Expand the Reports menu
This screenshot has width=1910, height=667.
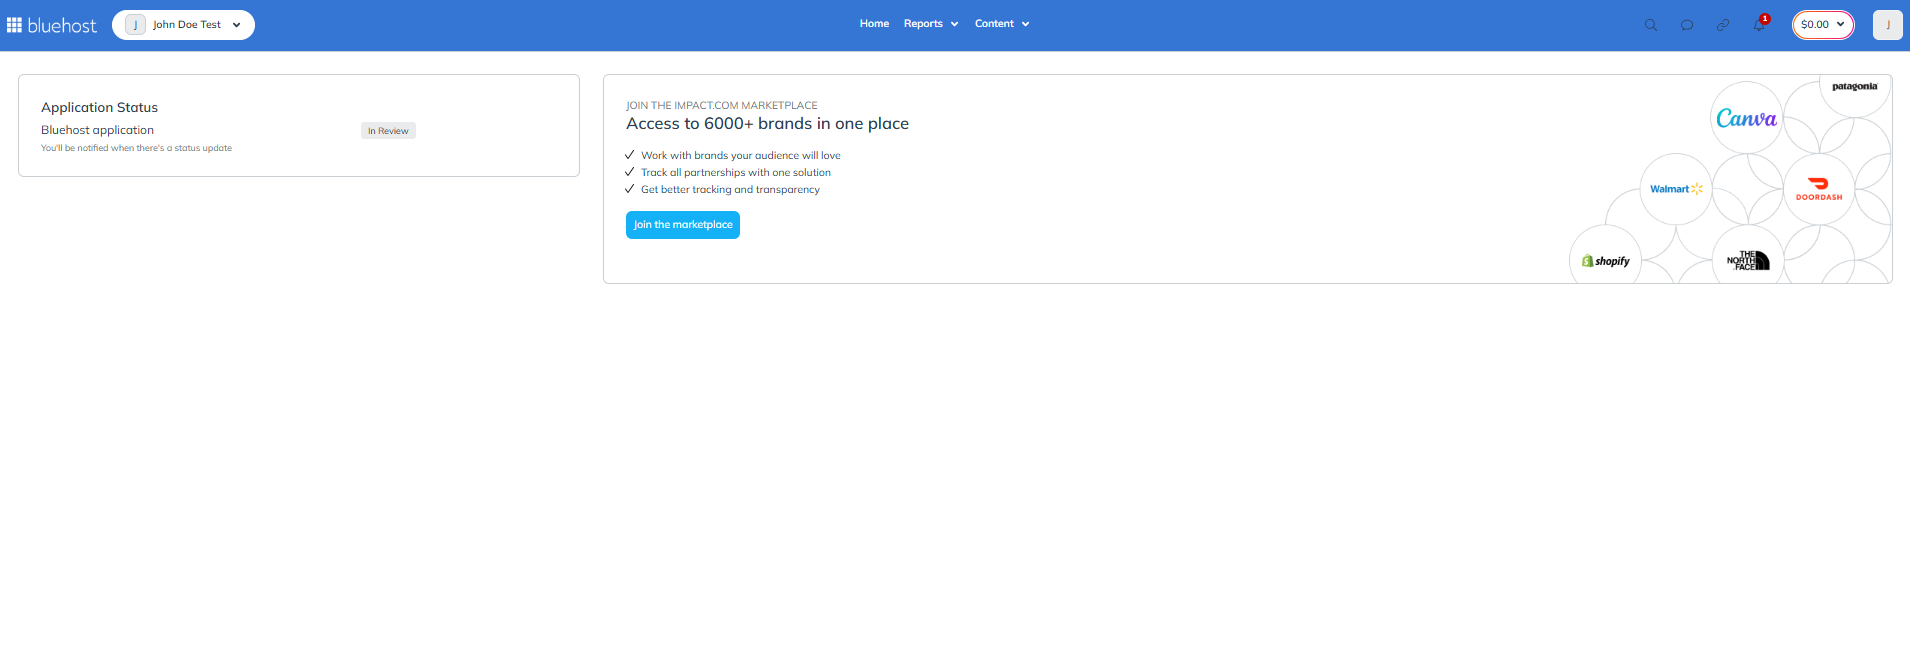pos(931,24)
